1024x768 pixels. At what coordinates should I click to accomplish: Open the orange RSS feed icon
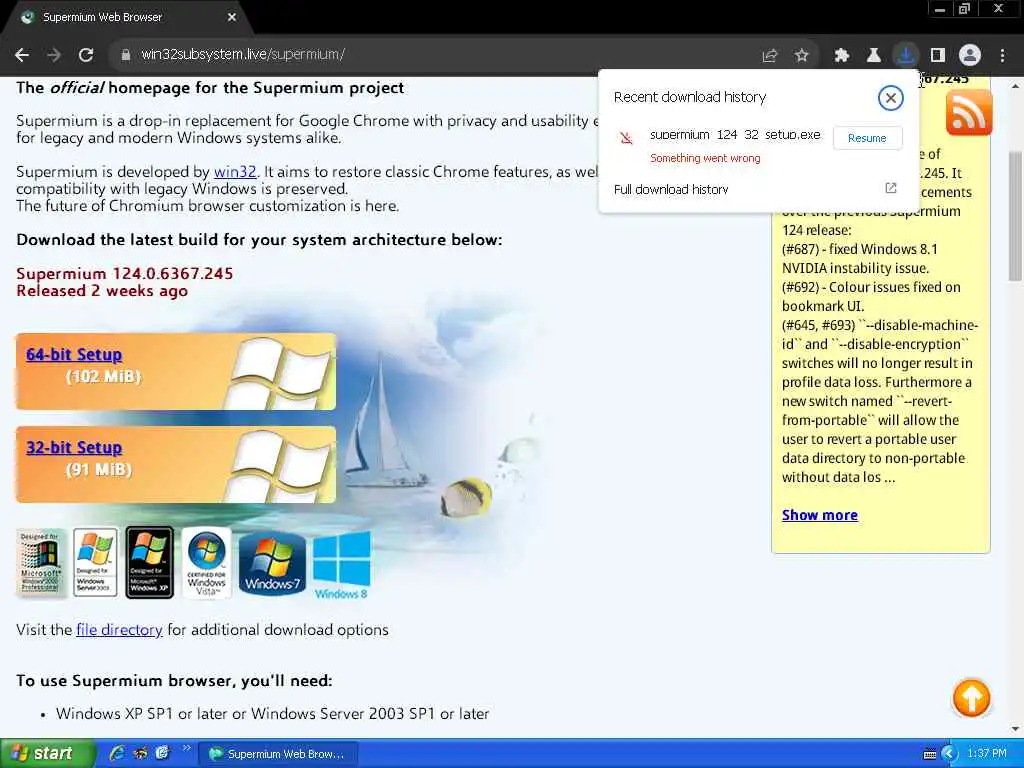click(968, 113)
